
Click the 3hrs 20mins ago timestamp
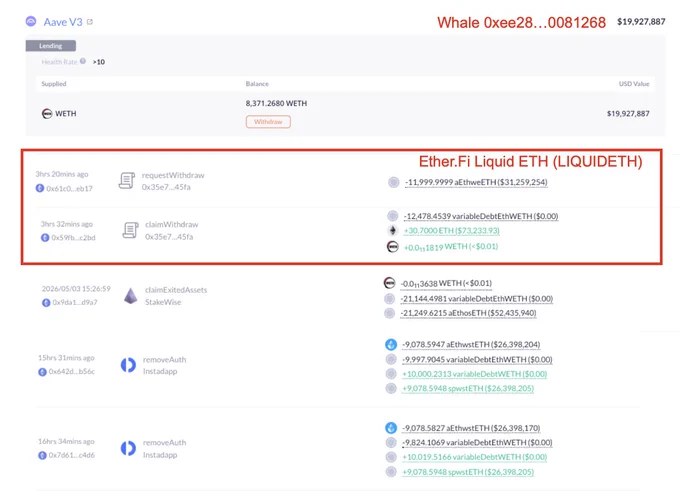[62, 174]
